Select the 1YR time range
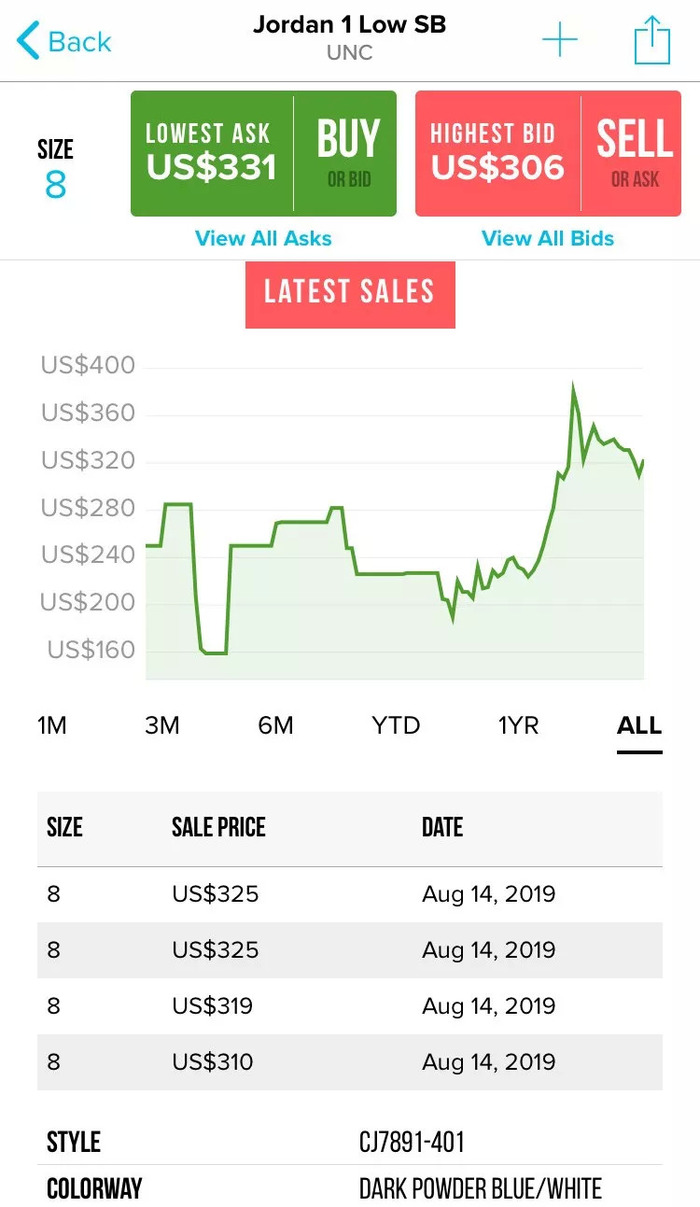This screenshot has width=700, height=1207. coord(518,726)
